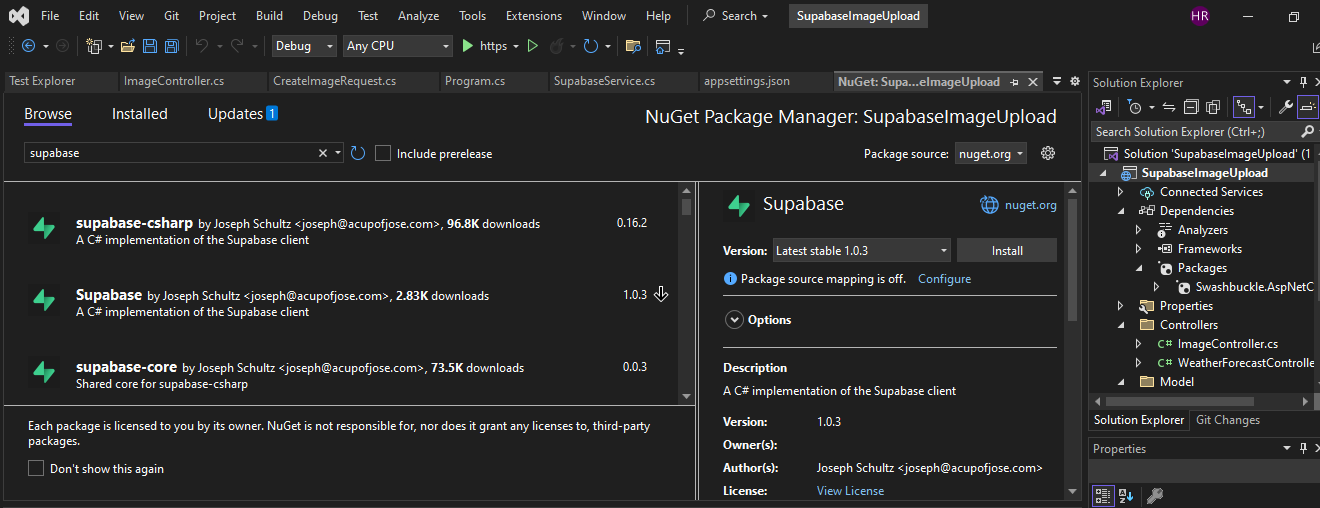Click Collapse All icon in Solution Explorer
Screen dimensions: 1320x508
click(x=1191, y=107)
